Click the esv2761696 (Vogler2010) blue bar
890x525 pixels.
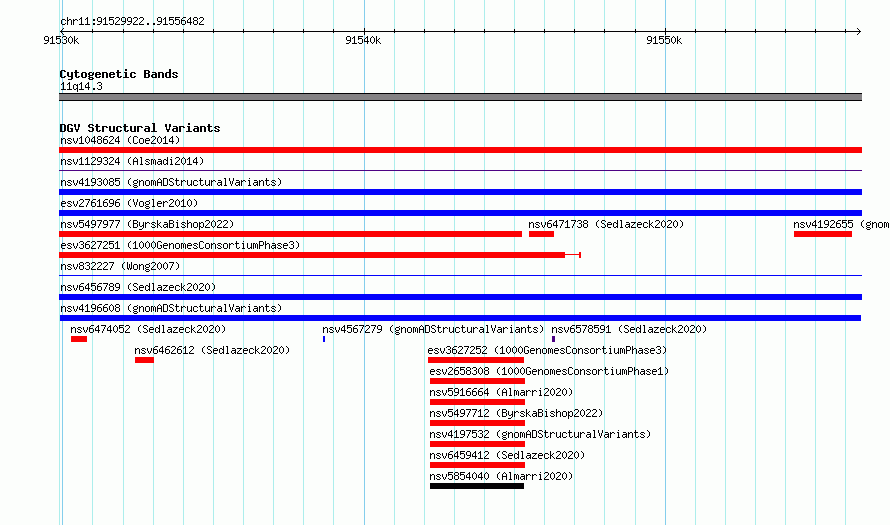[x=460, y=213]
